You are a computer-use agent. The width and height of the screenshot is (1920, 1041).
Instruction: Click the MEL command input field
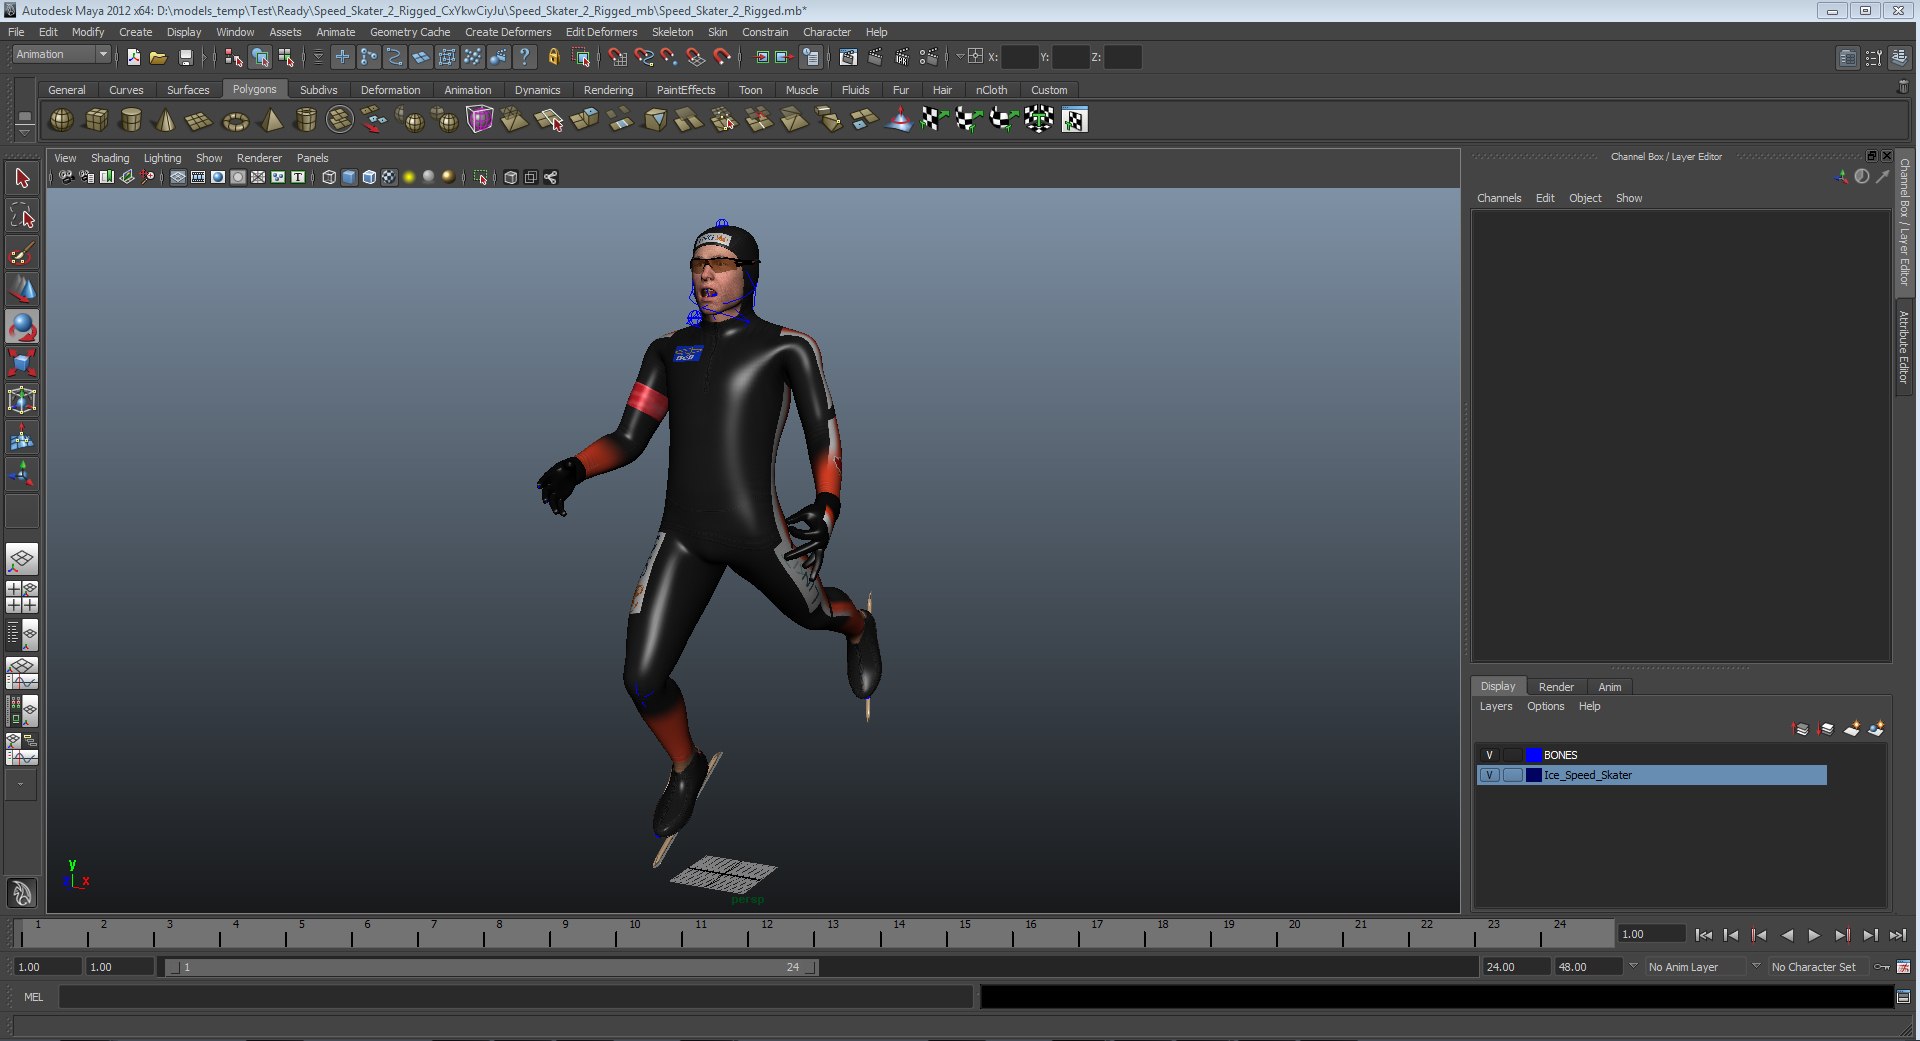(x=515, y=997)
